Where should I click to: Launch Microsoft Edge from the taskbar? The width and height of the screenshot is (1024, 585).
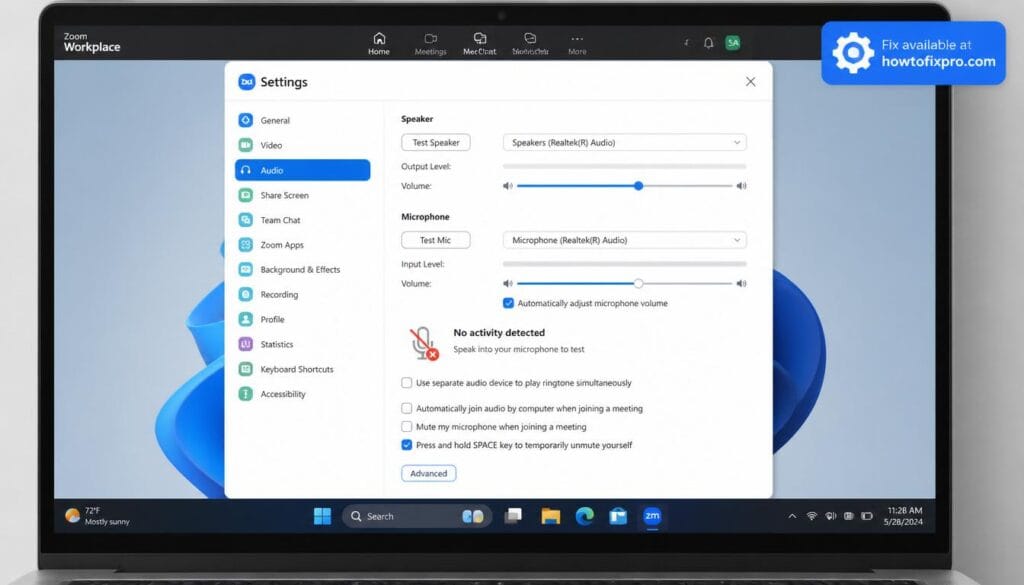click(584, 516)
